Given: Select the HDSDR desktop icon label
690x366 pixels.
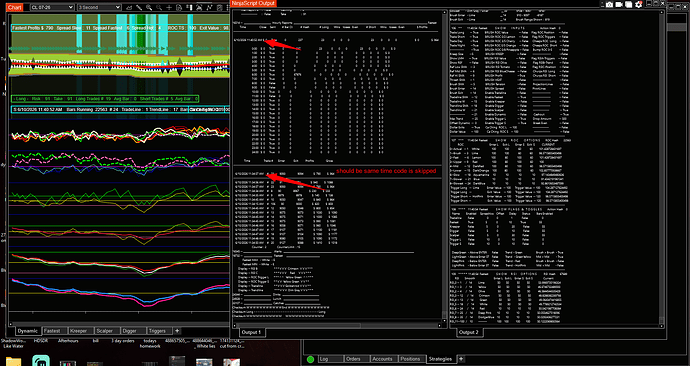Looking at the screenshot, I should click(x=42, y=341).
